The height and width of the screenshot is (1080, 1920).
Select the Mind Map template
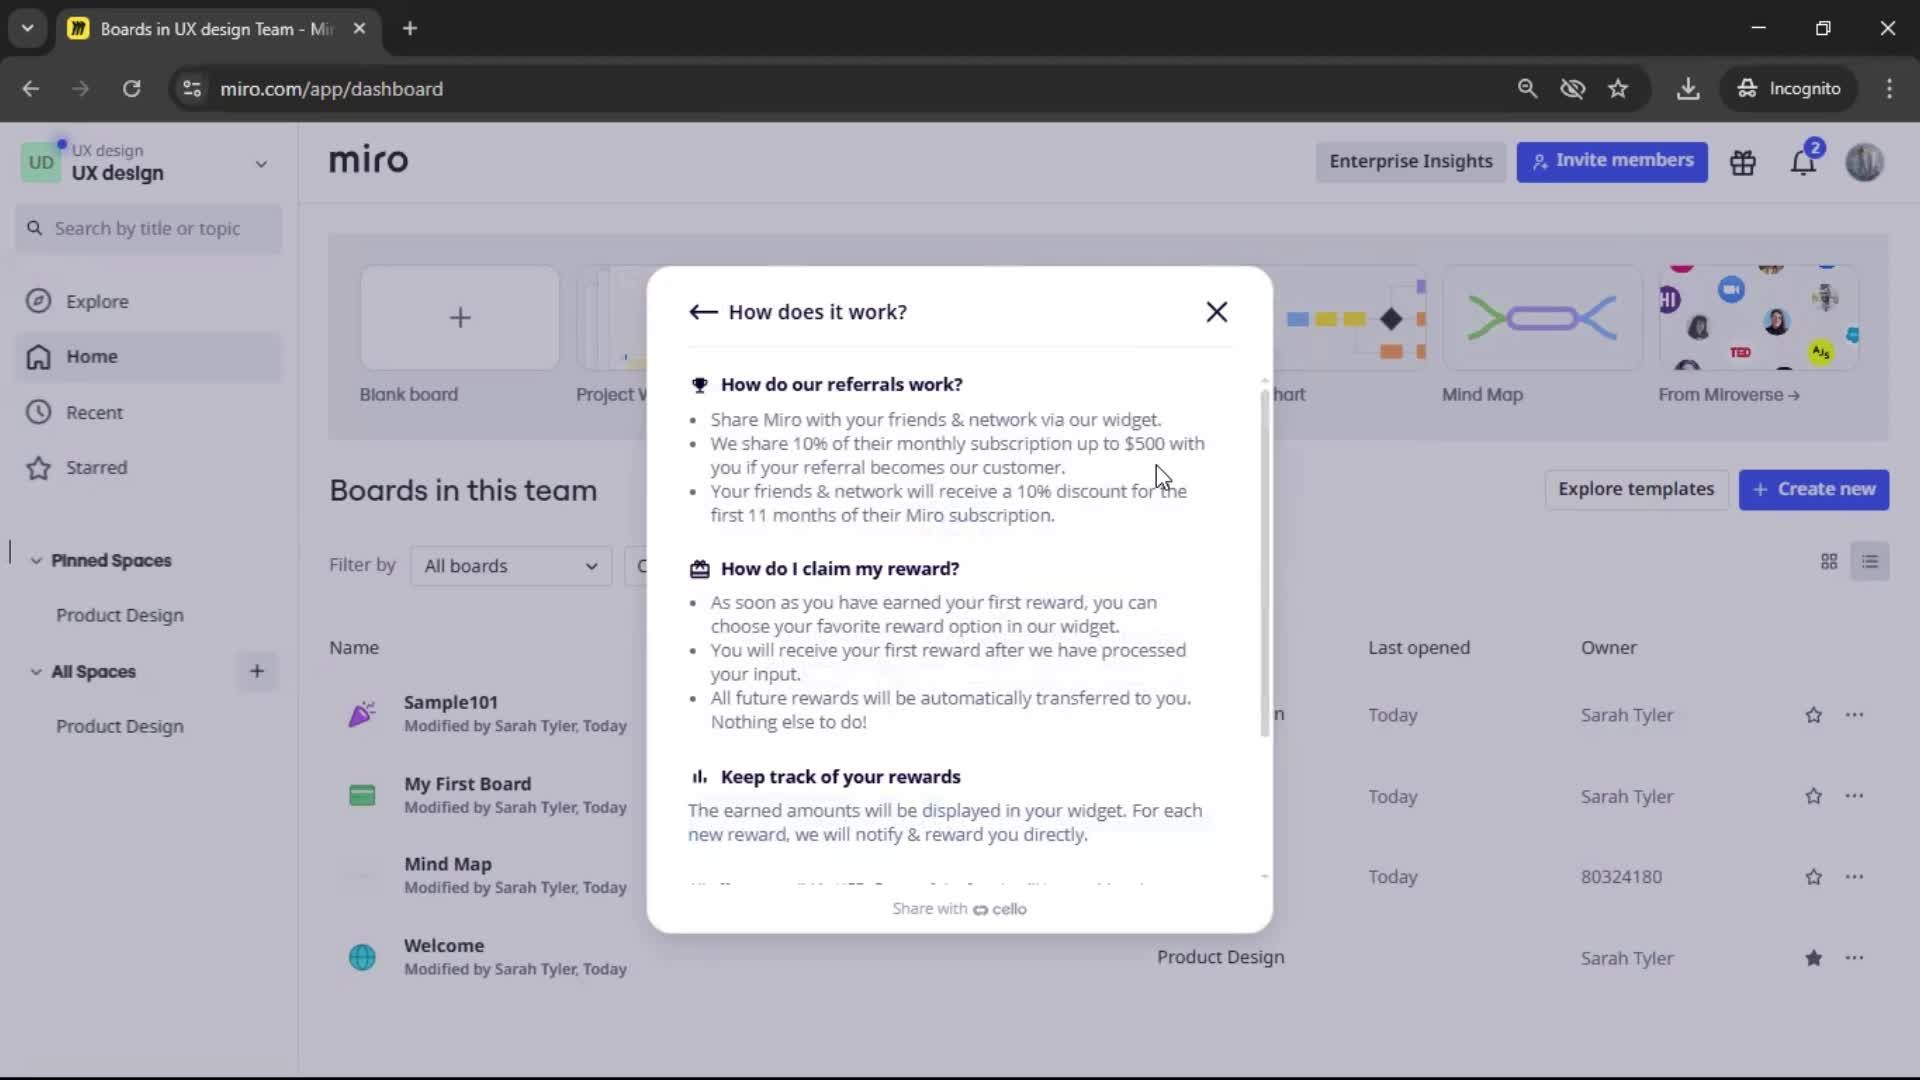[1541, 318]
